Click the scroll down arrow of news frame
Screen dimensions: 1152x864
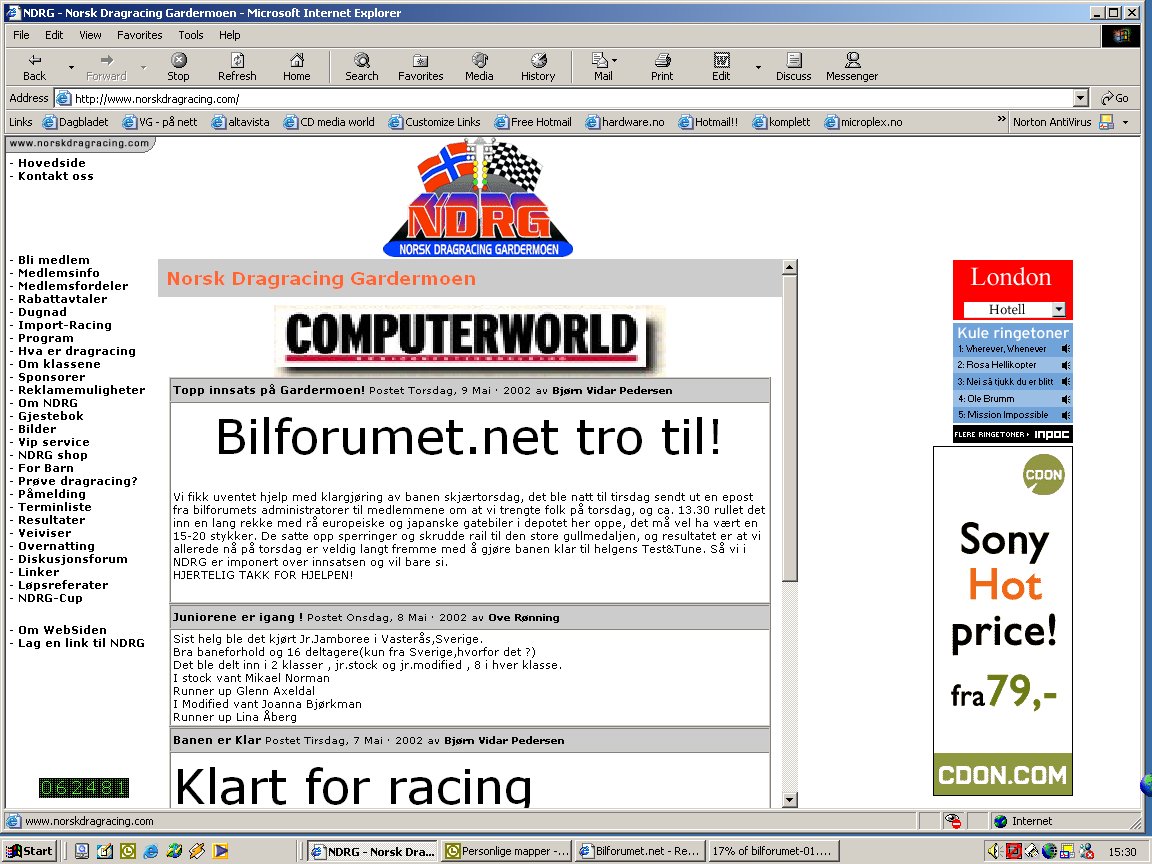point(790,800)
